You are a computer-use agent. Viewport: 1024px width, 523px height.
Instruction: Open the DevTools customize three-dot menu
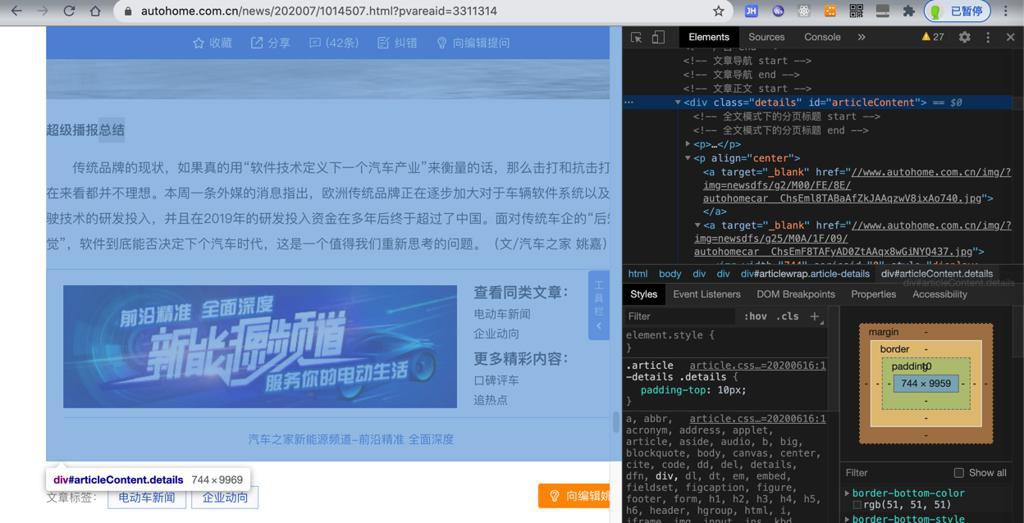(988, 37)
